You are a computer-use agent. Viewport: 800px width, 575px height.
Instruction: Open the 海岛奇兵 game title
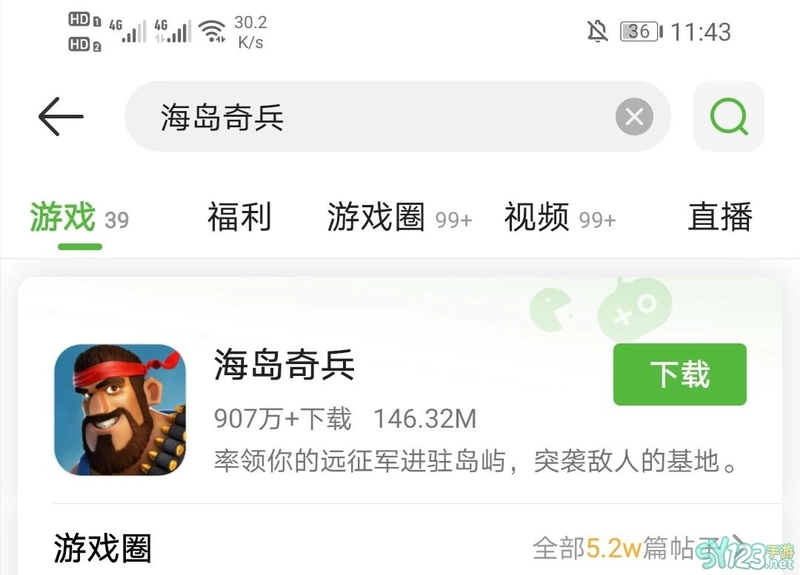coord(284,365)
